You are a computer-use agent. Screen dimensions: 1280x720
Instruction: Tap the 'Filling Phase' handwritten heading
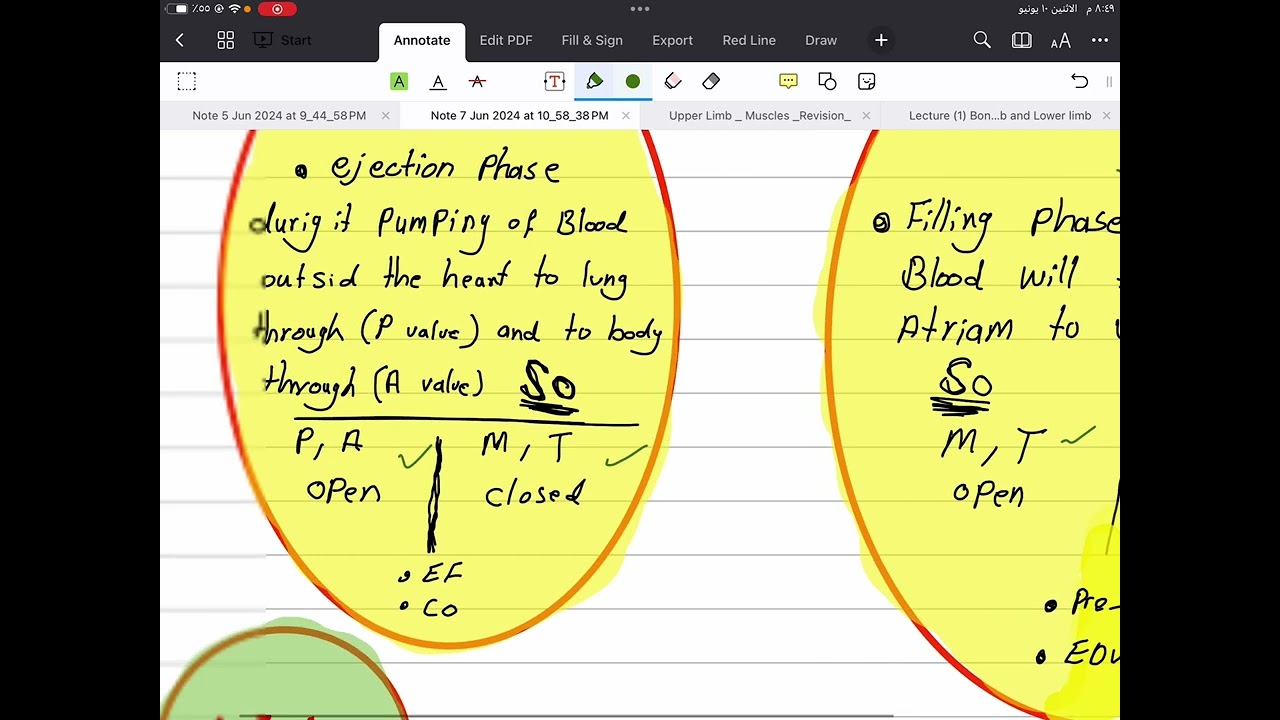1012,222
